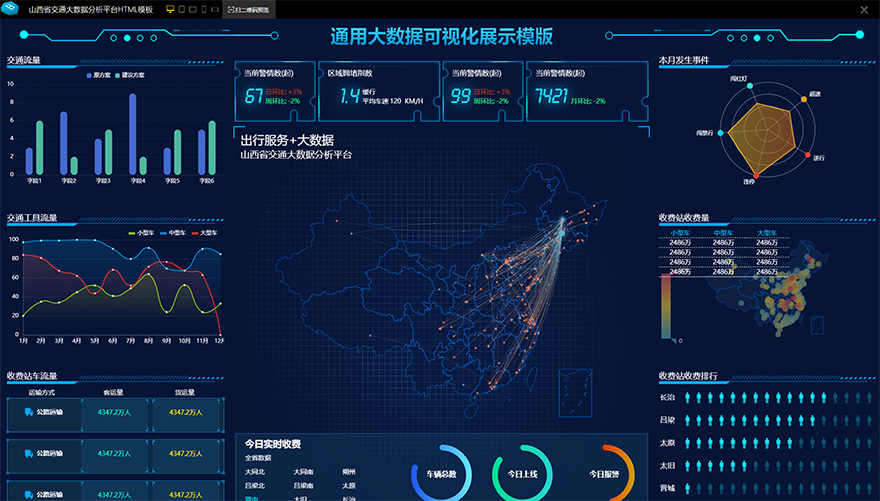
Task: Select the desktop monitor preview icon
Action: coord(169,9)
